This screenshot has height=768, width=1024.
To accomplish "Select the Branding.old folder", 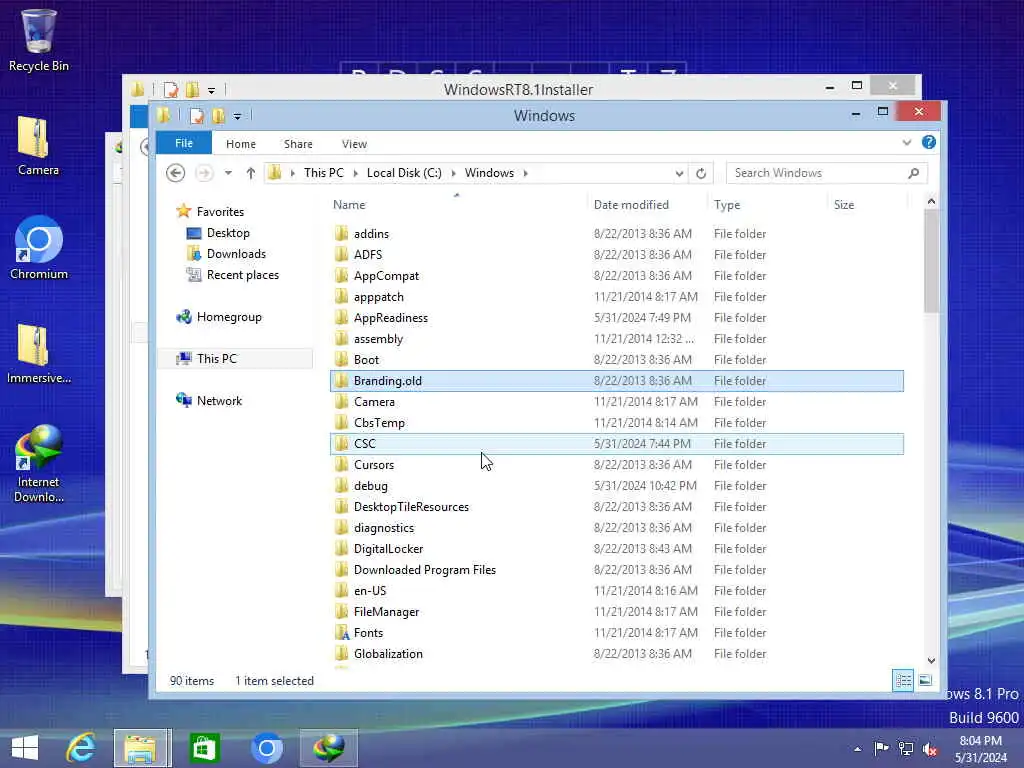I will 616,381.
